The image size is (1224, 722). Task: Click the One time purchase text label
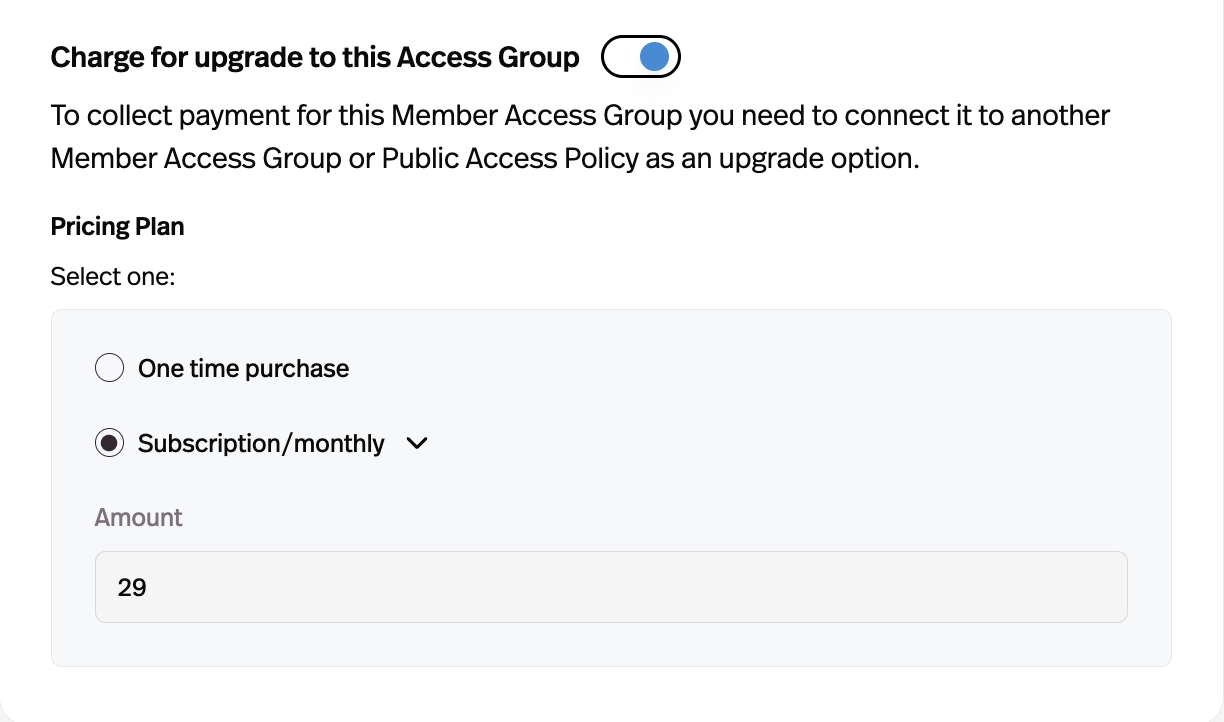point(241,368)
